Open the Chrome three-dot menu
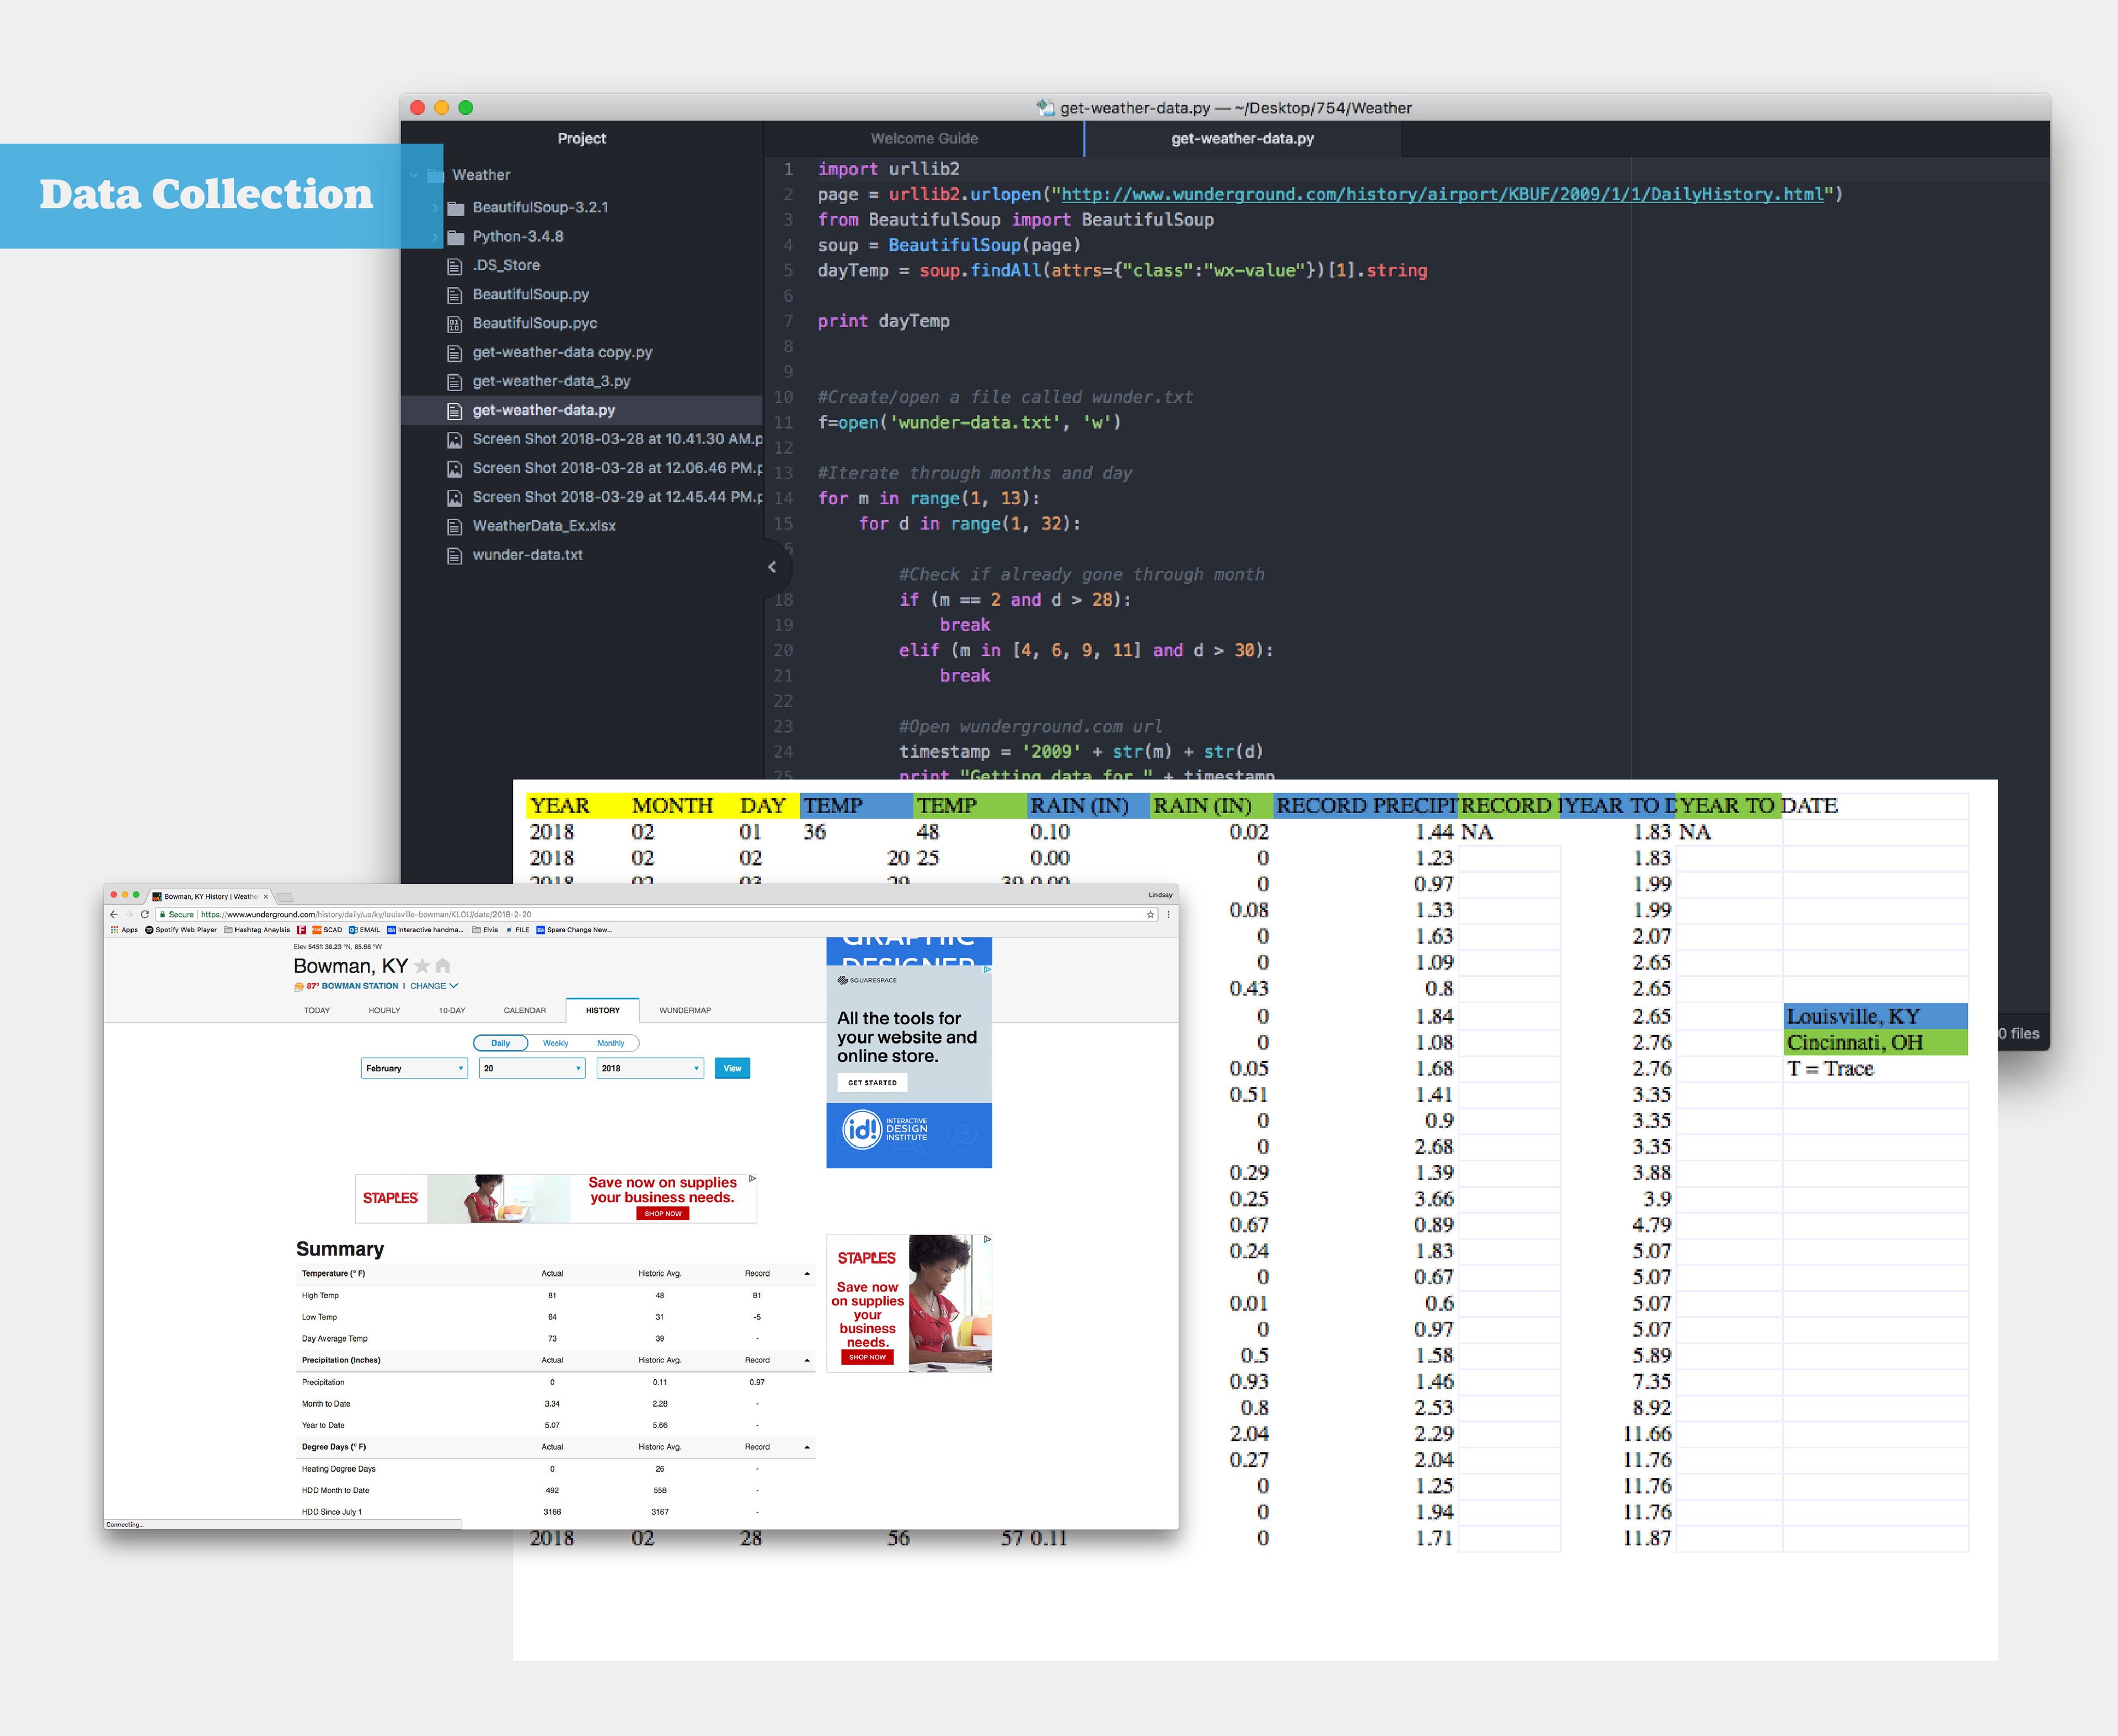 pyautogui.click(x=1168, y=914)
